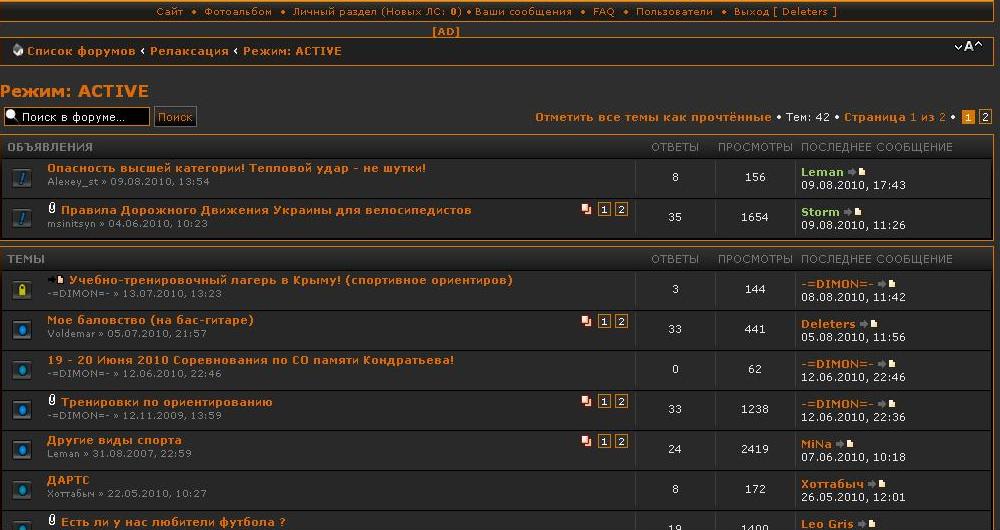The image size is (1000, 530).
Task: Click topic status icon for ДАРТС
Action: [x=22, y=490]
